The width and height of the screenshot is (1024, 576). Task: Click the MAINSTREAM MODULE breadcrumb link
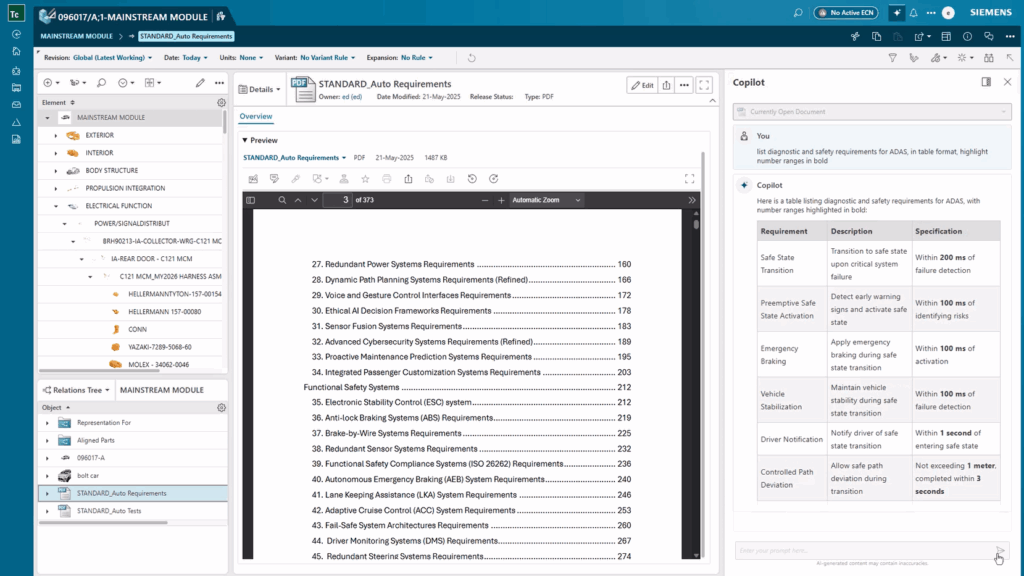tap(76, 36)
